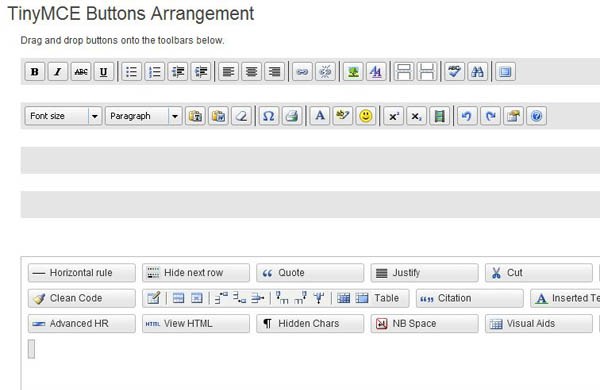The width and height of the screenshot is (600, 390).
Task: Select the bulleted list button
Action: 132,72
